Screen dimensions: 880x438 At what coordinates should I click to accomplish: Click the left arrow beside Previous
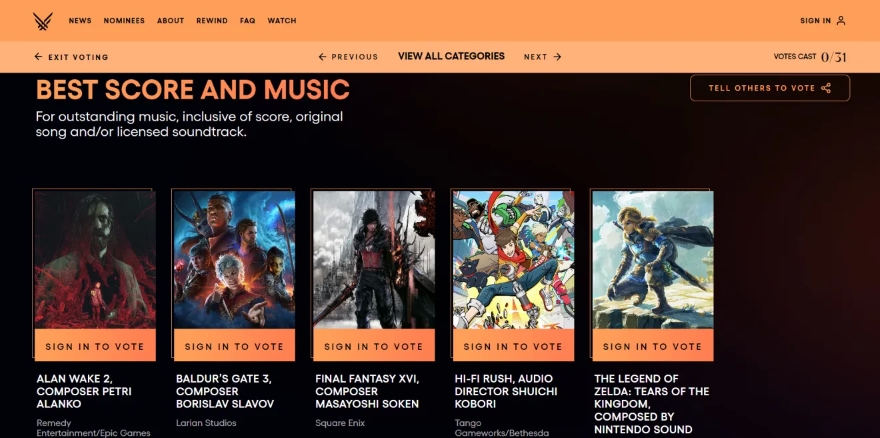pyautogui.click(x=322, y=57)
